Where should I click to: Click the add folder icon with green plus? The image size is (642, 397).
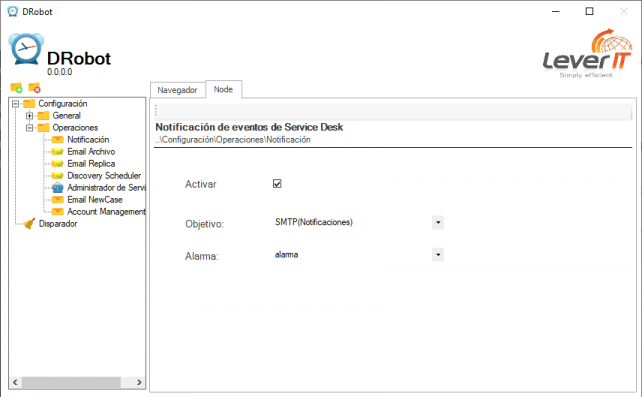tap(16, 88)
